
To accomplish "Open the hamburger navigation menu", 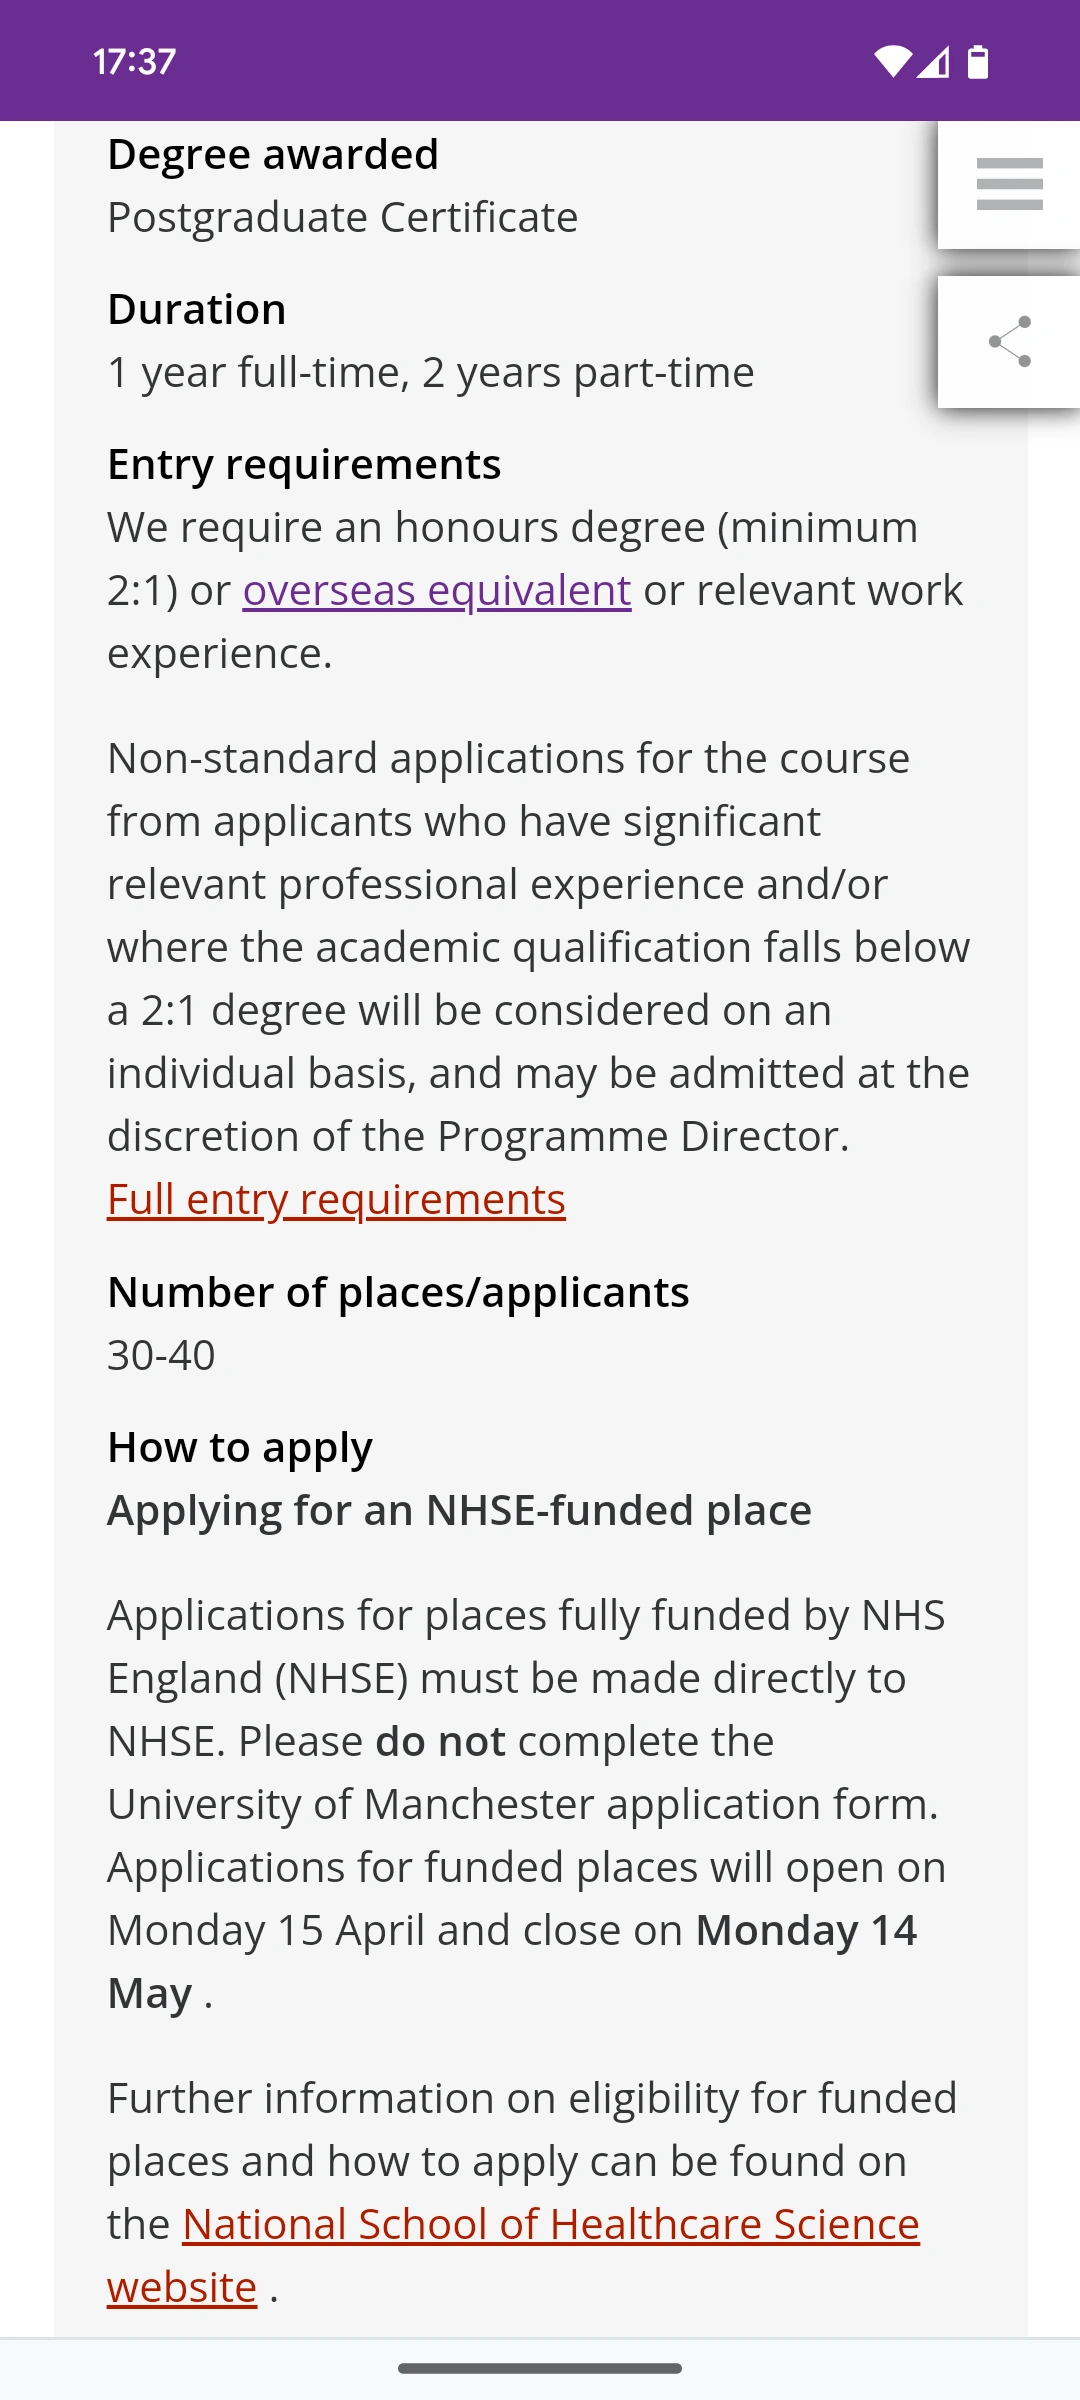I will coord(1009,185).
